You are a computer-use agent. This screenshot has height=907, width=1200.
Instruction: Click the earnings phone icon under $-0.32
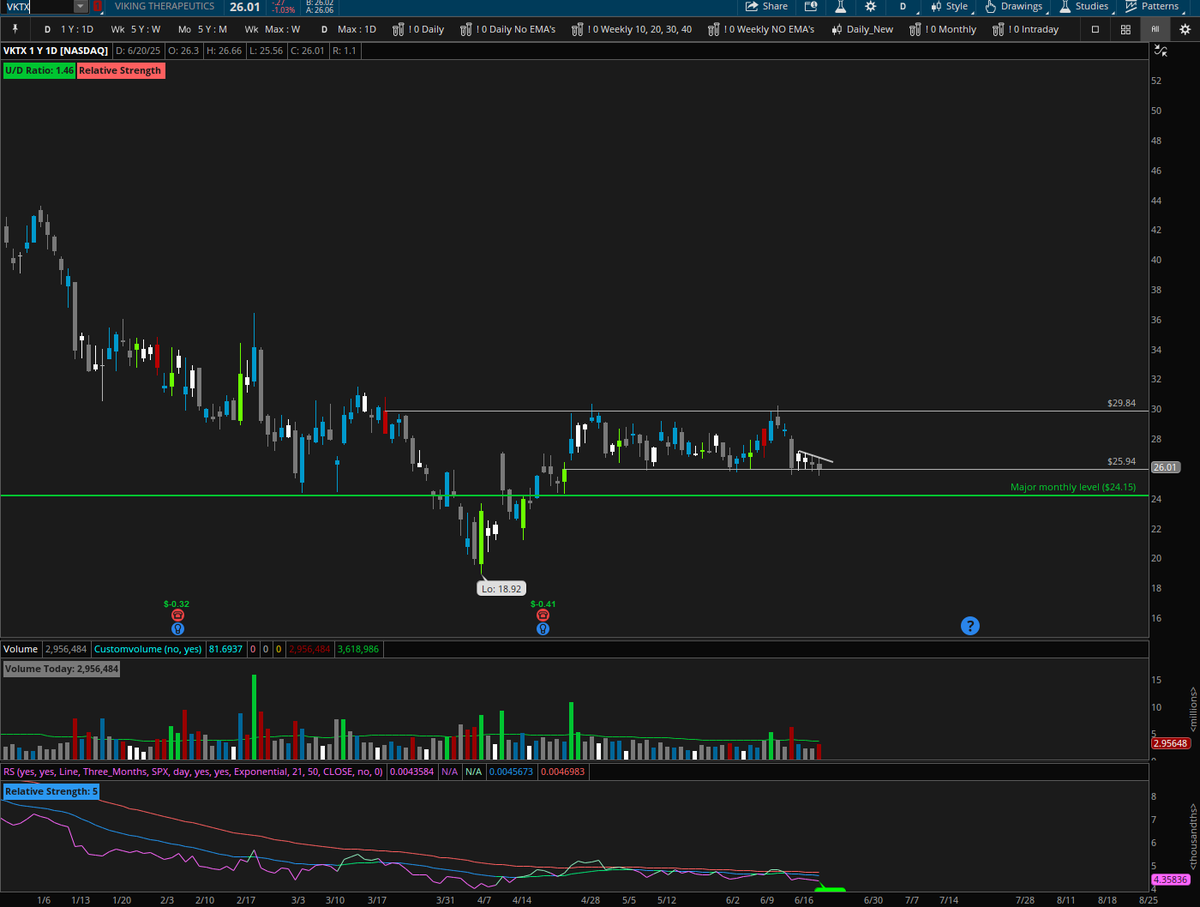[177, 615]
